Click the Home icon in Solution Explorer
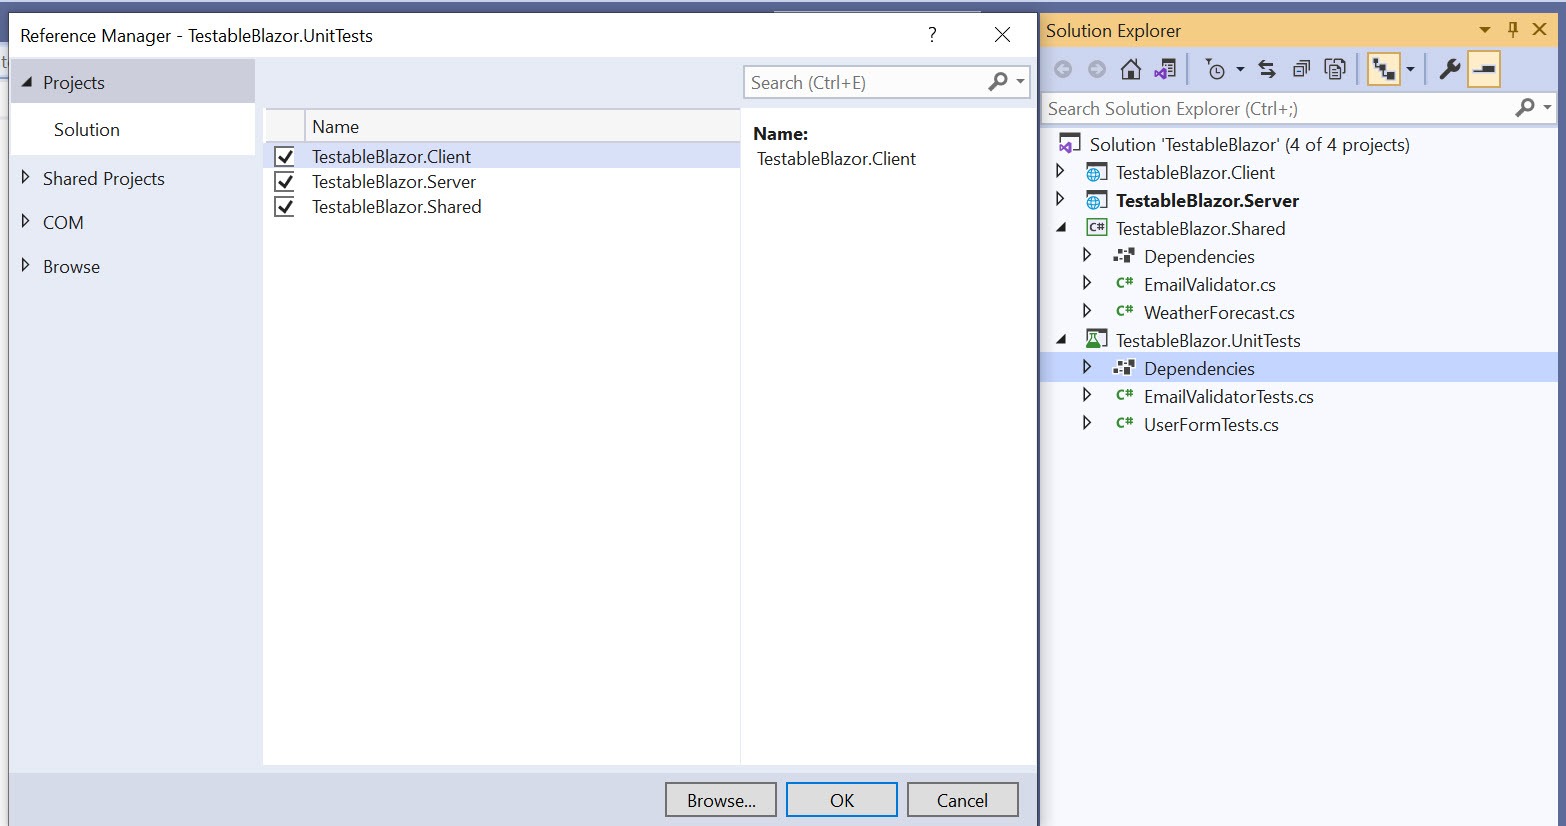 1131,69
